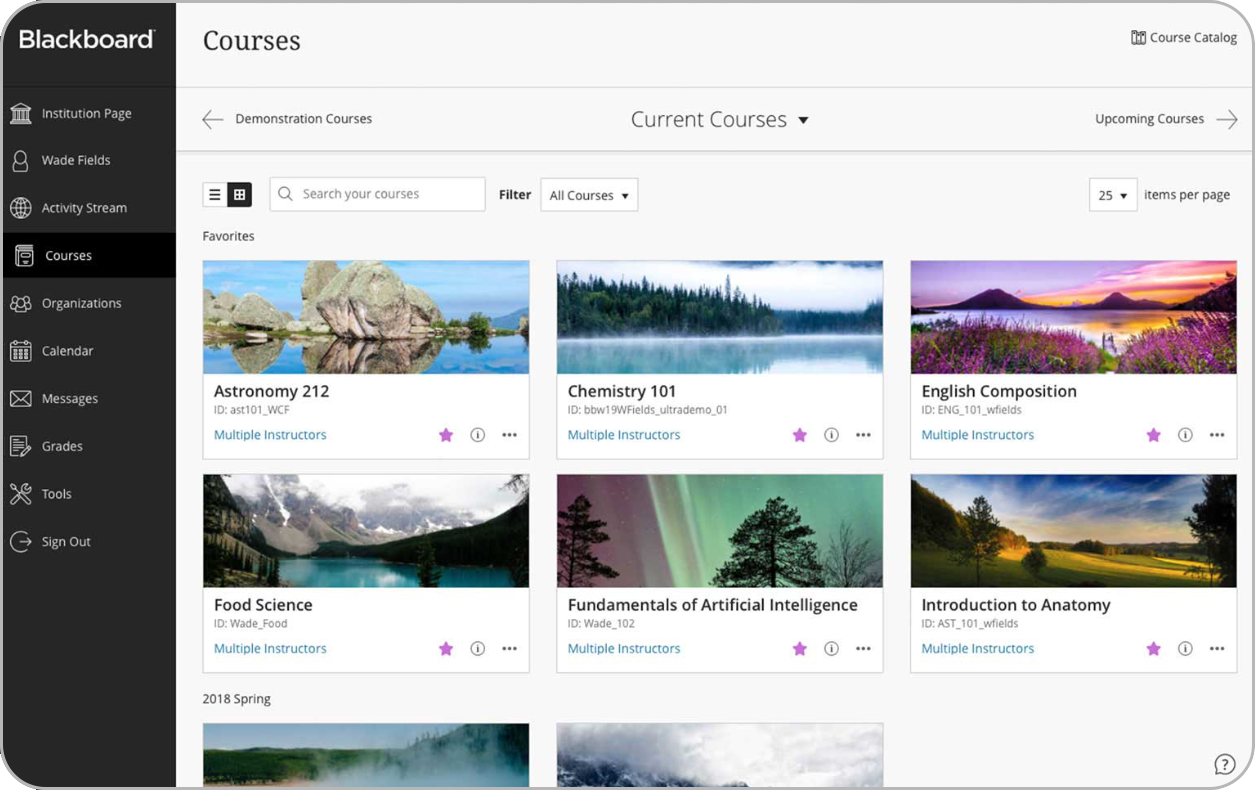The width and height of the screenshot is (1257, 790).
Task: Click the Search your courses field
Action: 385,194
